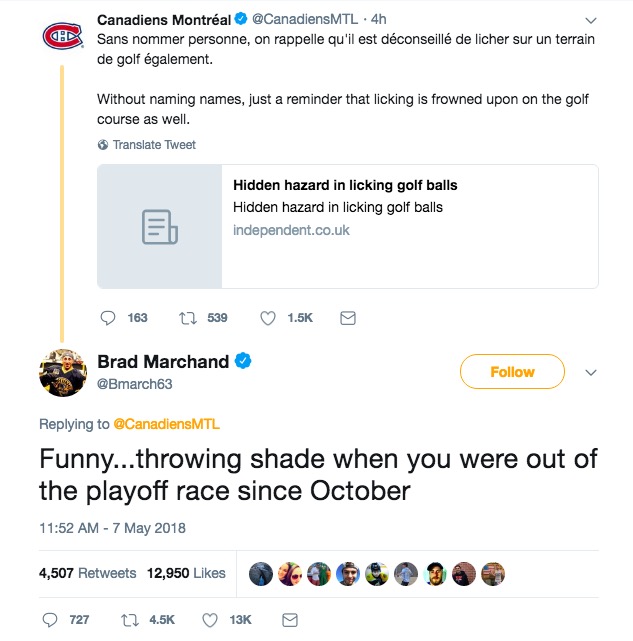Open the 7 May 2018 tweet timestamp
The image size is (633, 641).
tap(112, 528)
